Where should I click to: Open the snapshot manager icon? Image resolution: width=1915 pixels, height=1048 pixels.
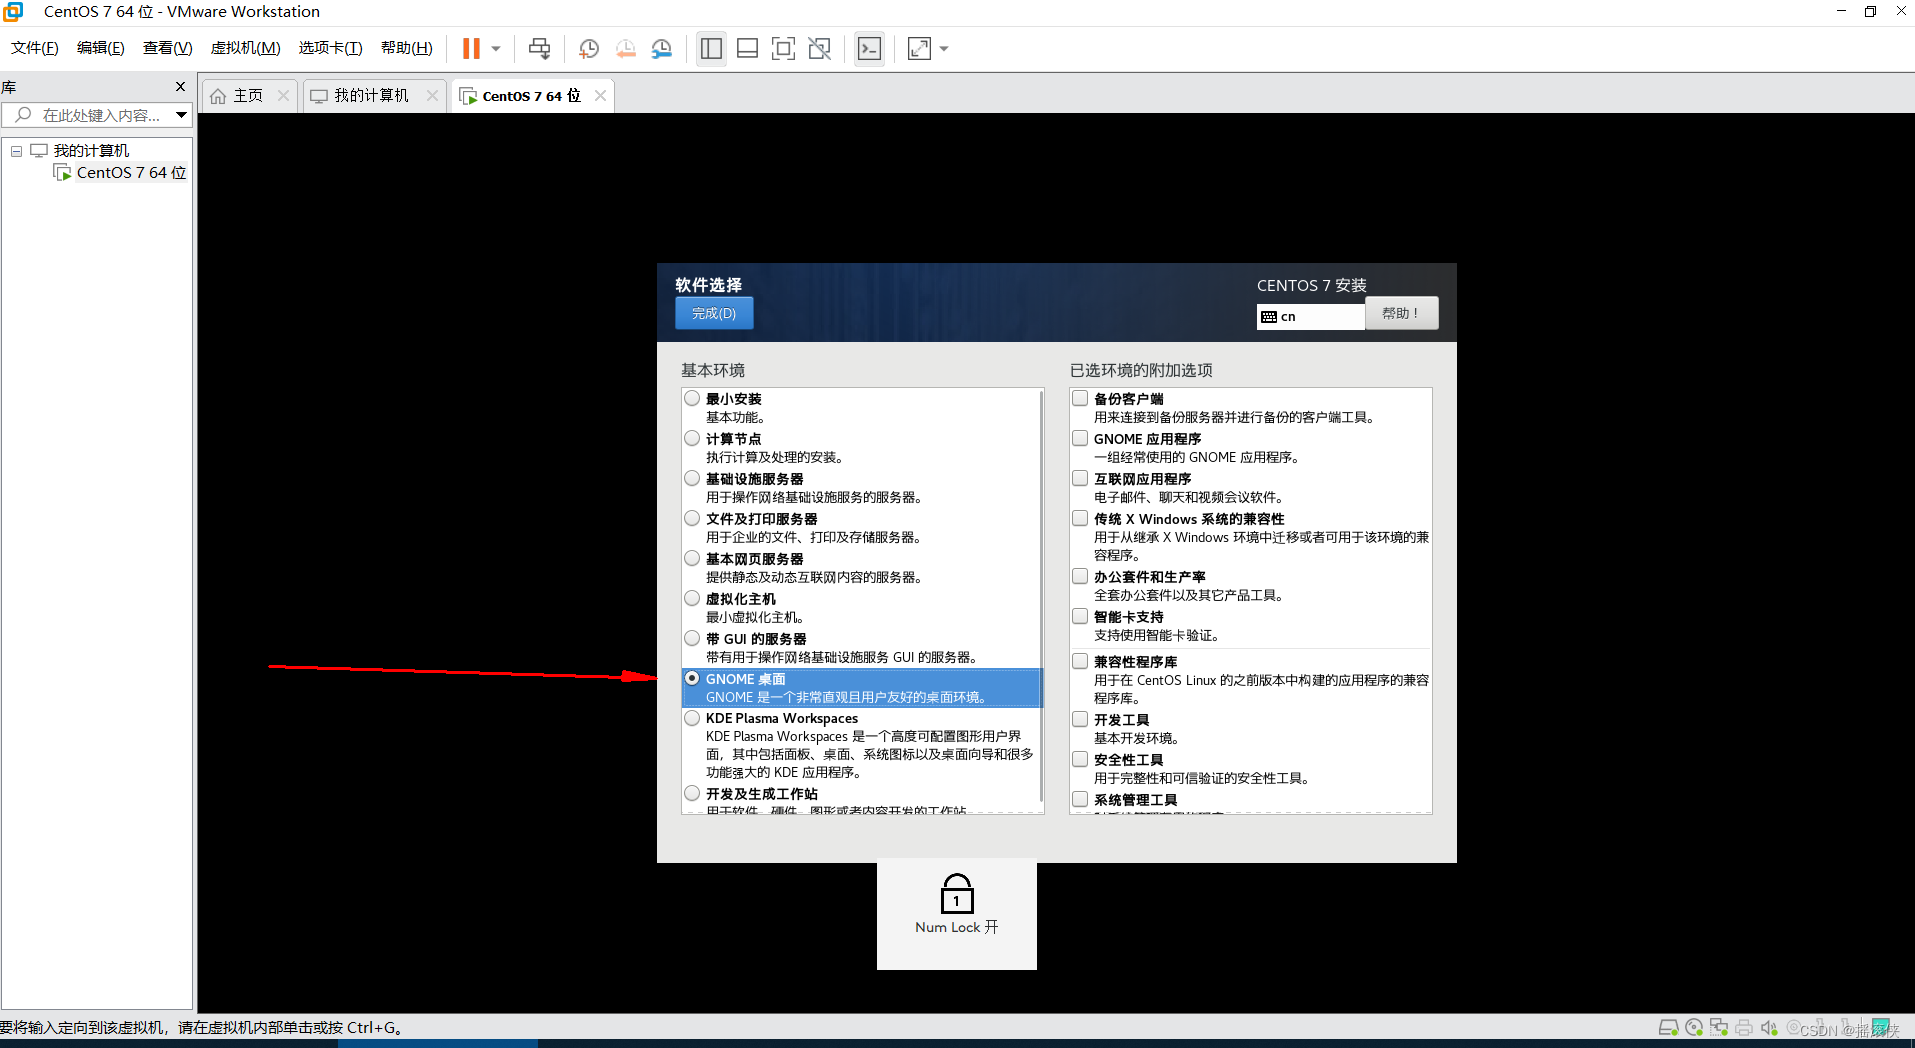click(661, 48)
